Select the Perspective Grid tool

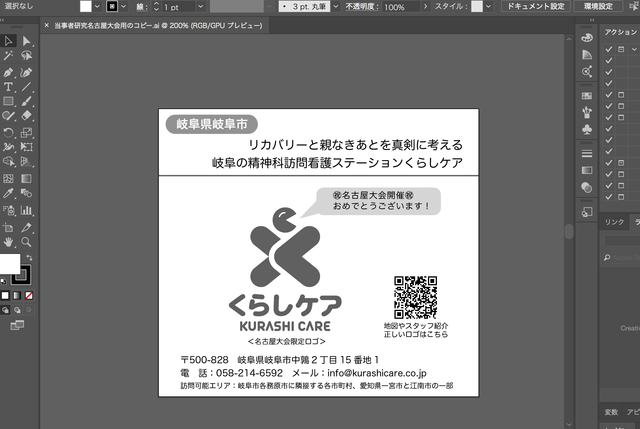coord(26,162)
